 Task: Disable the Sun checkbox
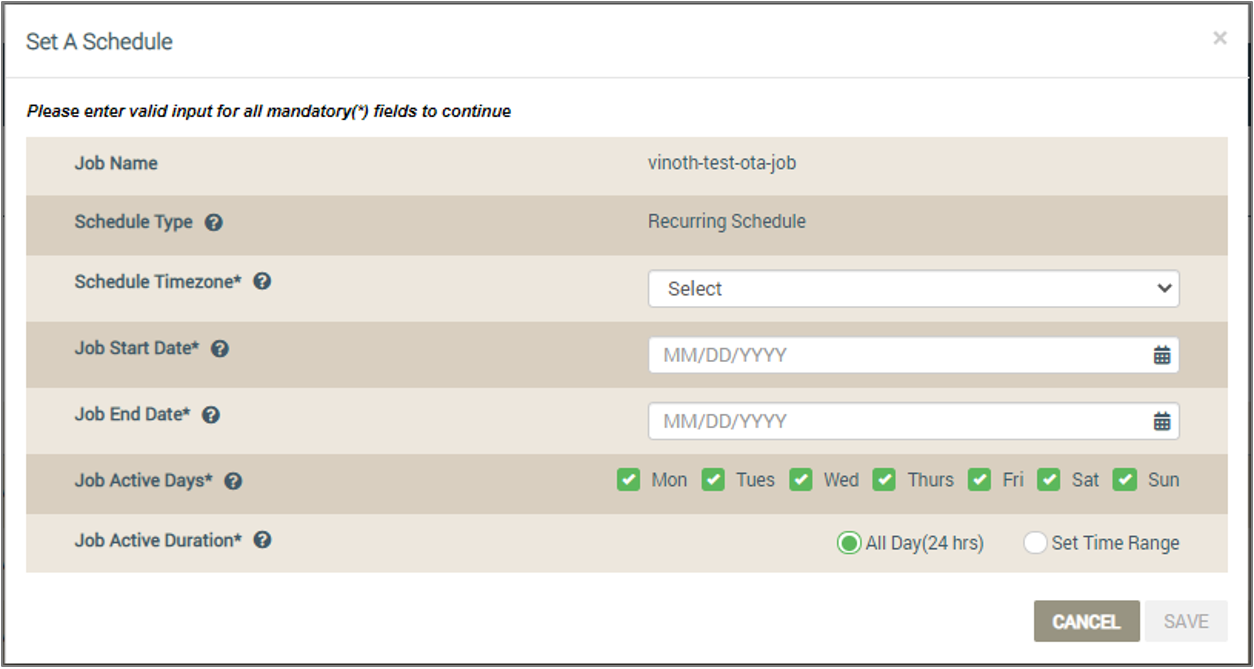tap(1125, 480)
